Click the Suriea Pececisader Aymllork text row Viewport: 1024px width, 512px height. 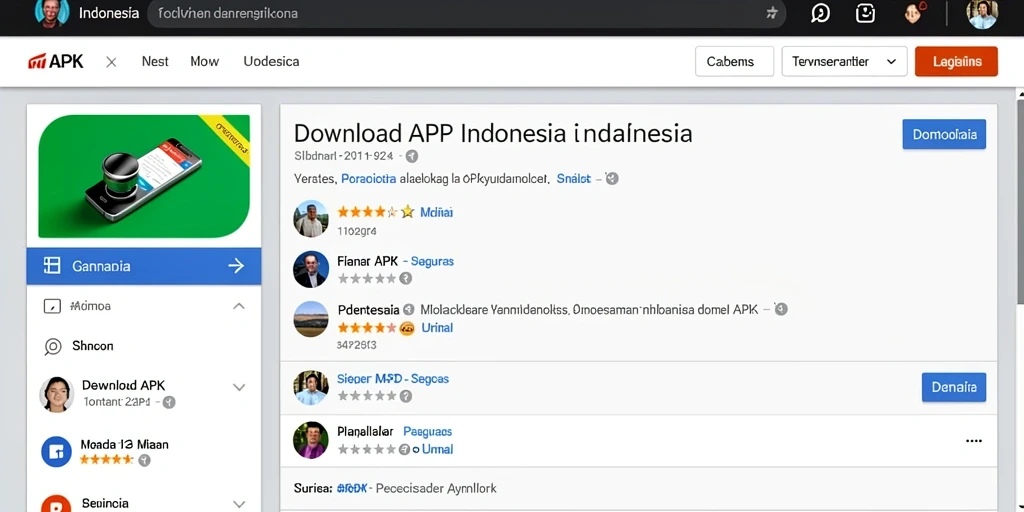395,488
